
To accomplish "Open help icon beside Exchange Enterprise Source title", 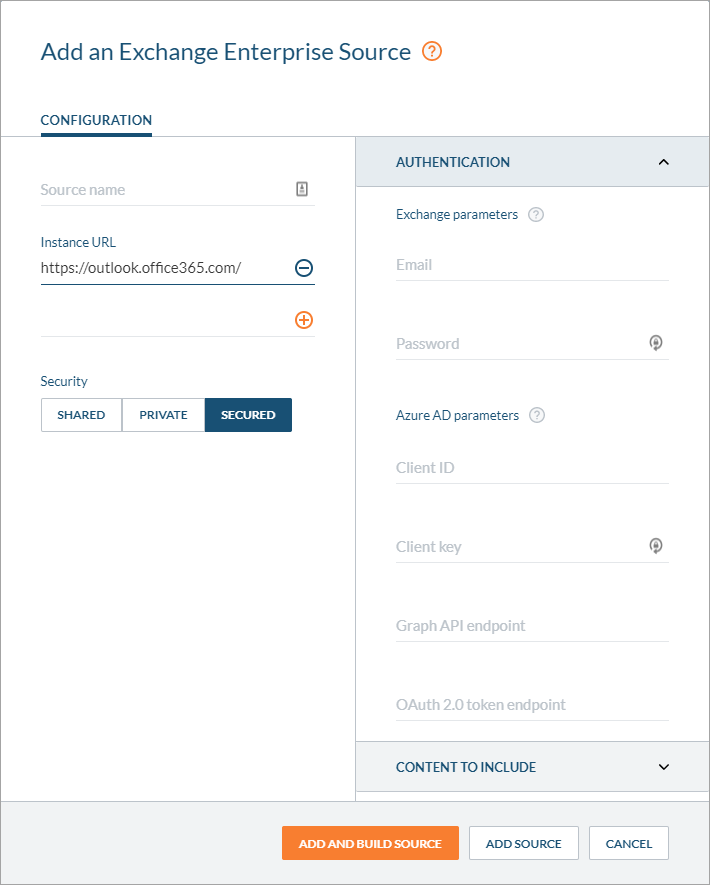I will point(432,51).
